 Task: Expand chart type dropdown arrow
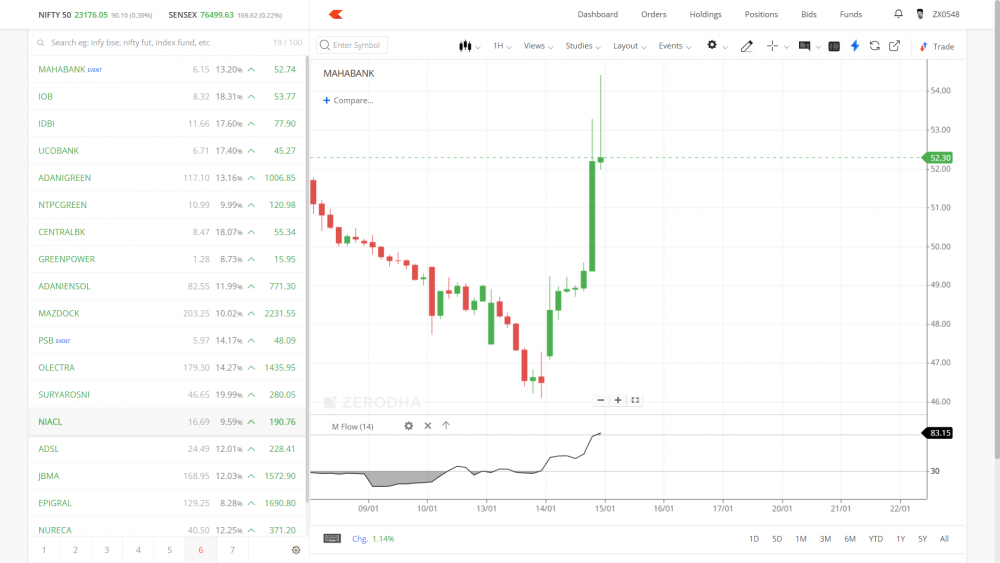[x=478, y=47]
